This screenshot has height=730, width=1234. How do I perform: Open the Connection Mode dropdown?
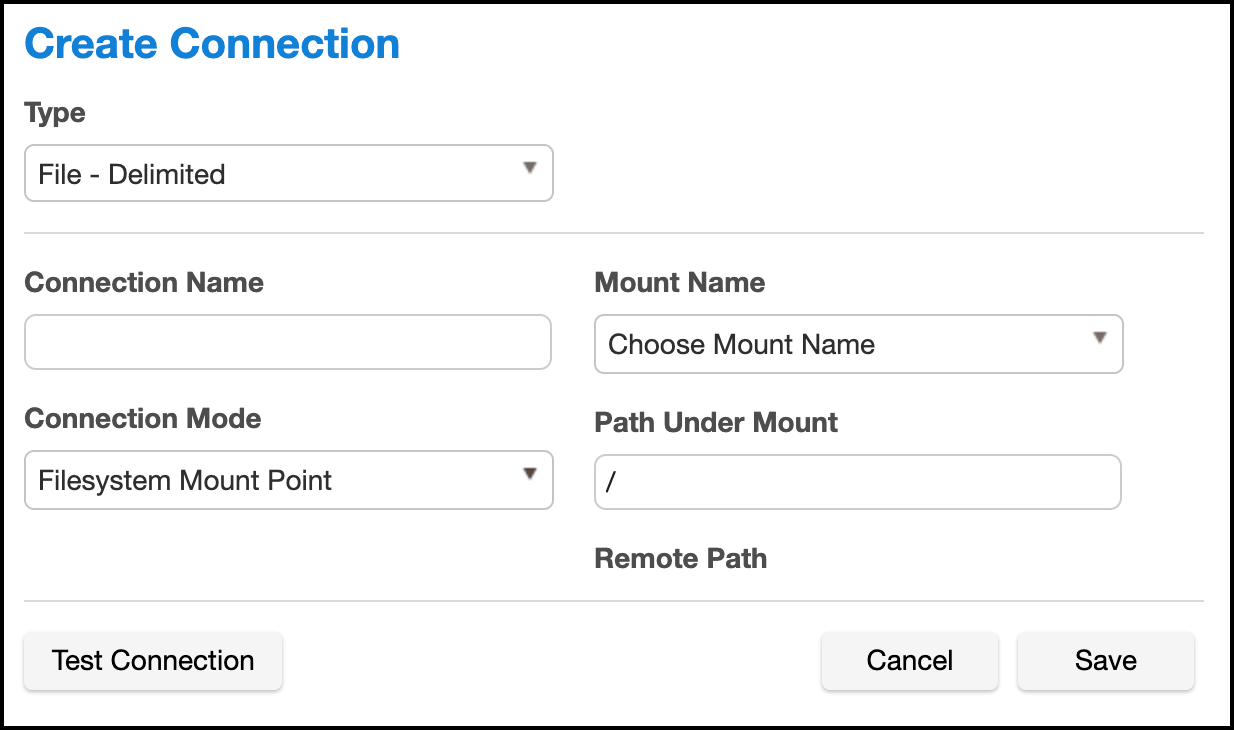pyautogui.click(x=288, y=481)
